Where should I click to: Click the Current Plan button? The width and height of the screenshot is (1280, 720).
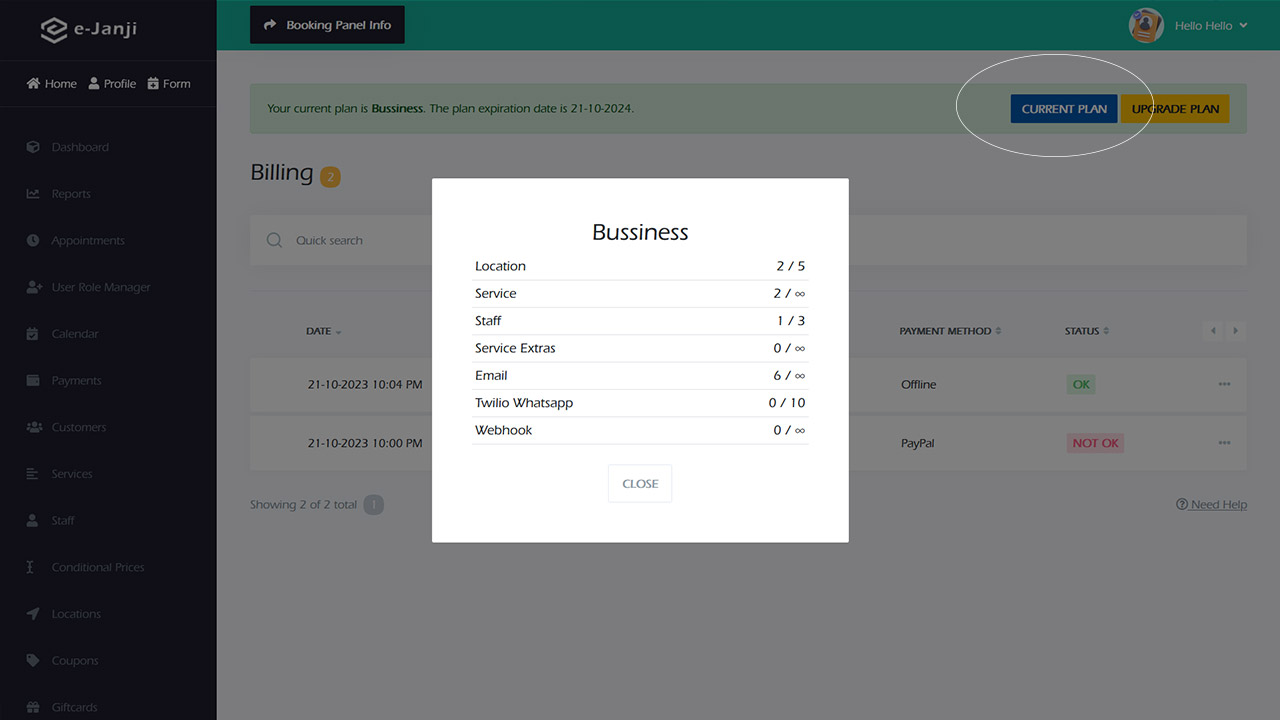1064,109
